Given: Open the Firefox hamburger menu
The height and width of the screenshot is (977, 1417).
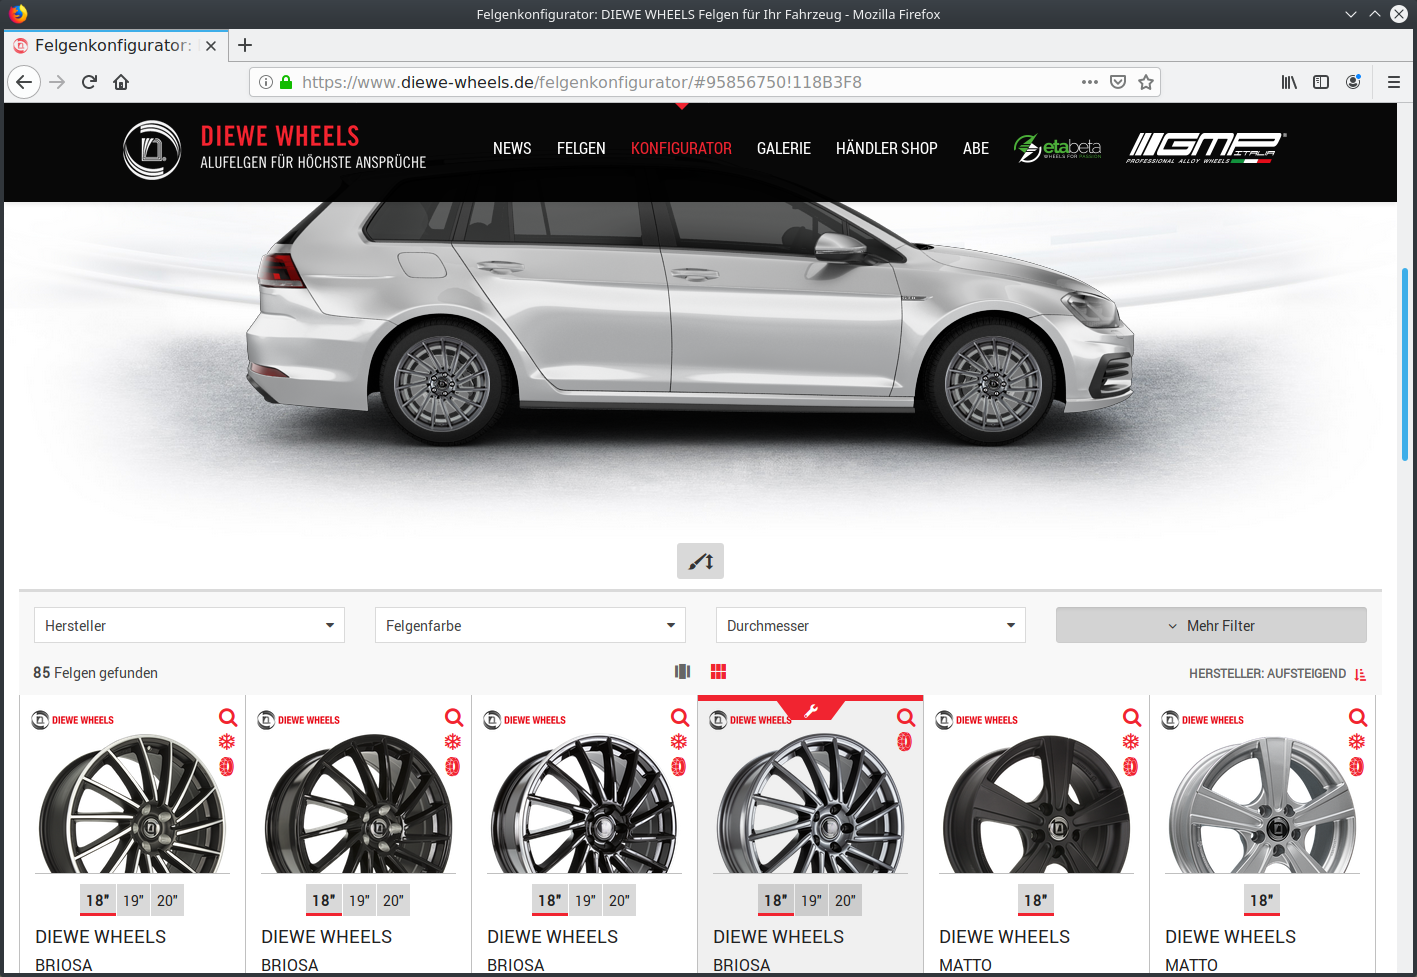Looking at the screenshot, I should coord(1393,82).
